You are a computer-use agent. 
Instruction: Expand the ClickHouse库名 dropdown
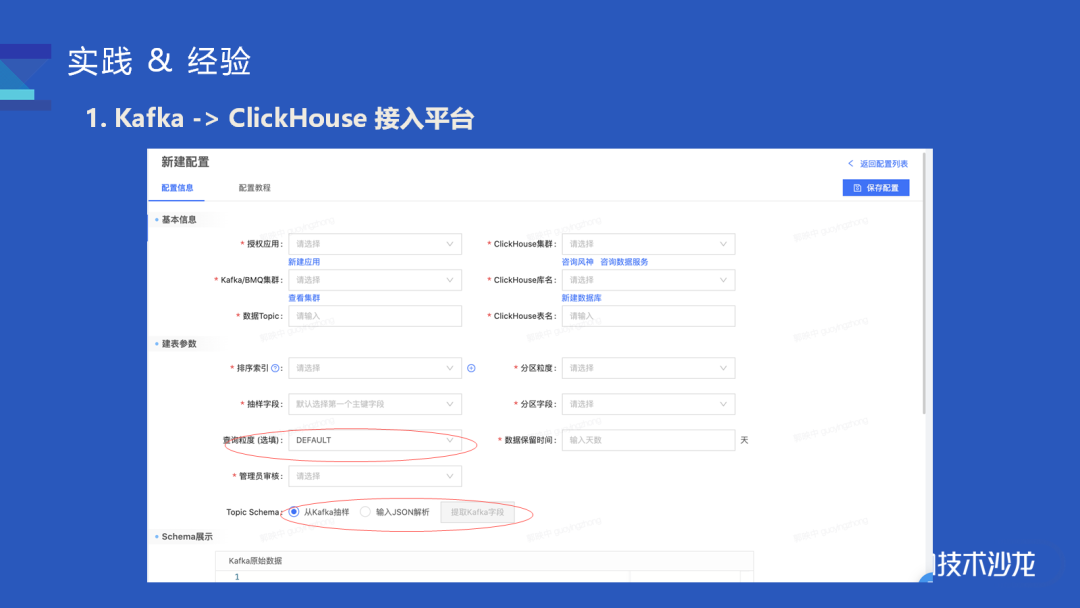pos(648,280)
